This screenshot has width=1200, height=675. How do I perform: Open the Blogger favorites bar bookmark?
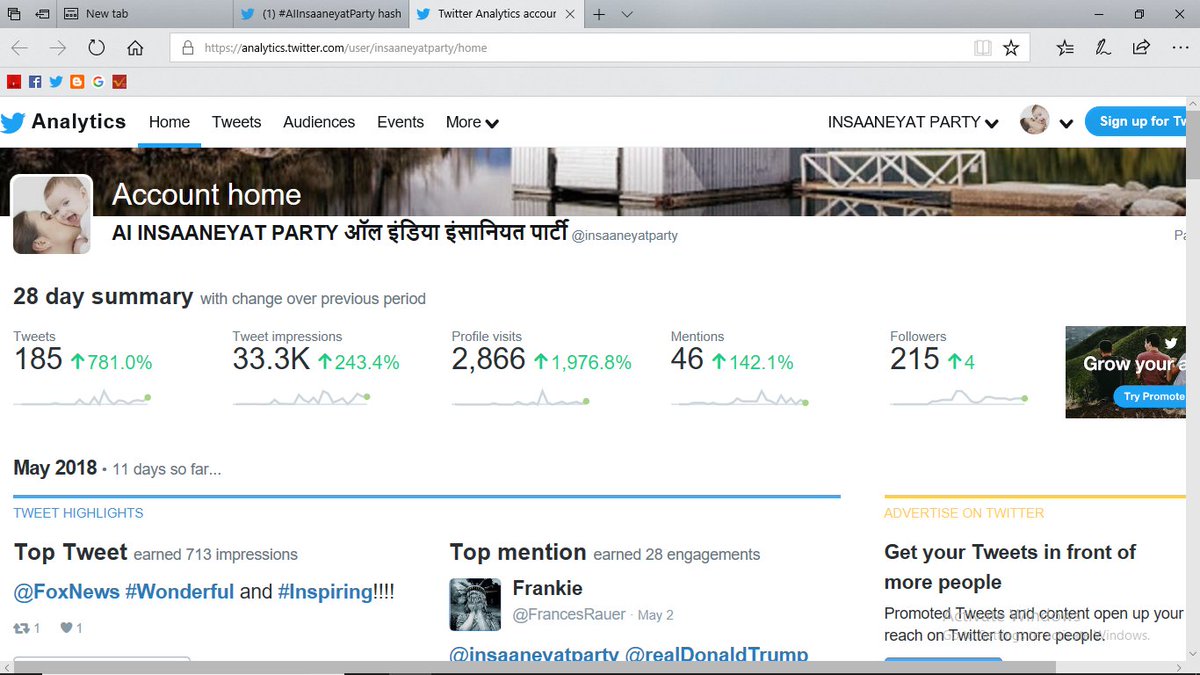[77, 82]
